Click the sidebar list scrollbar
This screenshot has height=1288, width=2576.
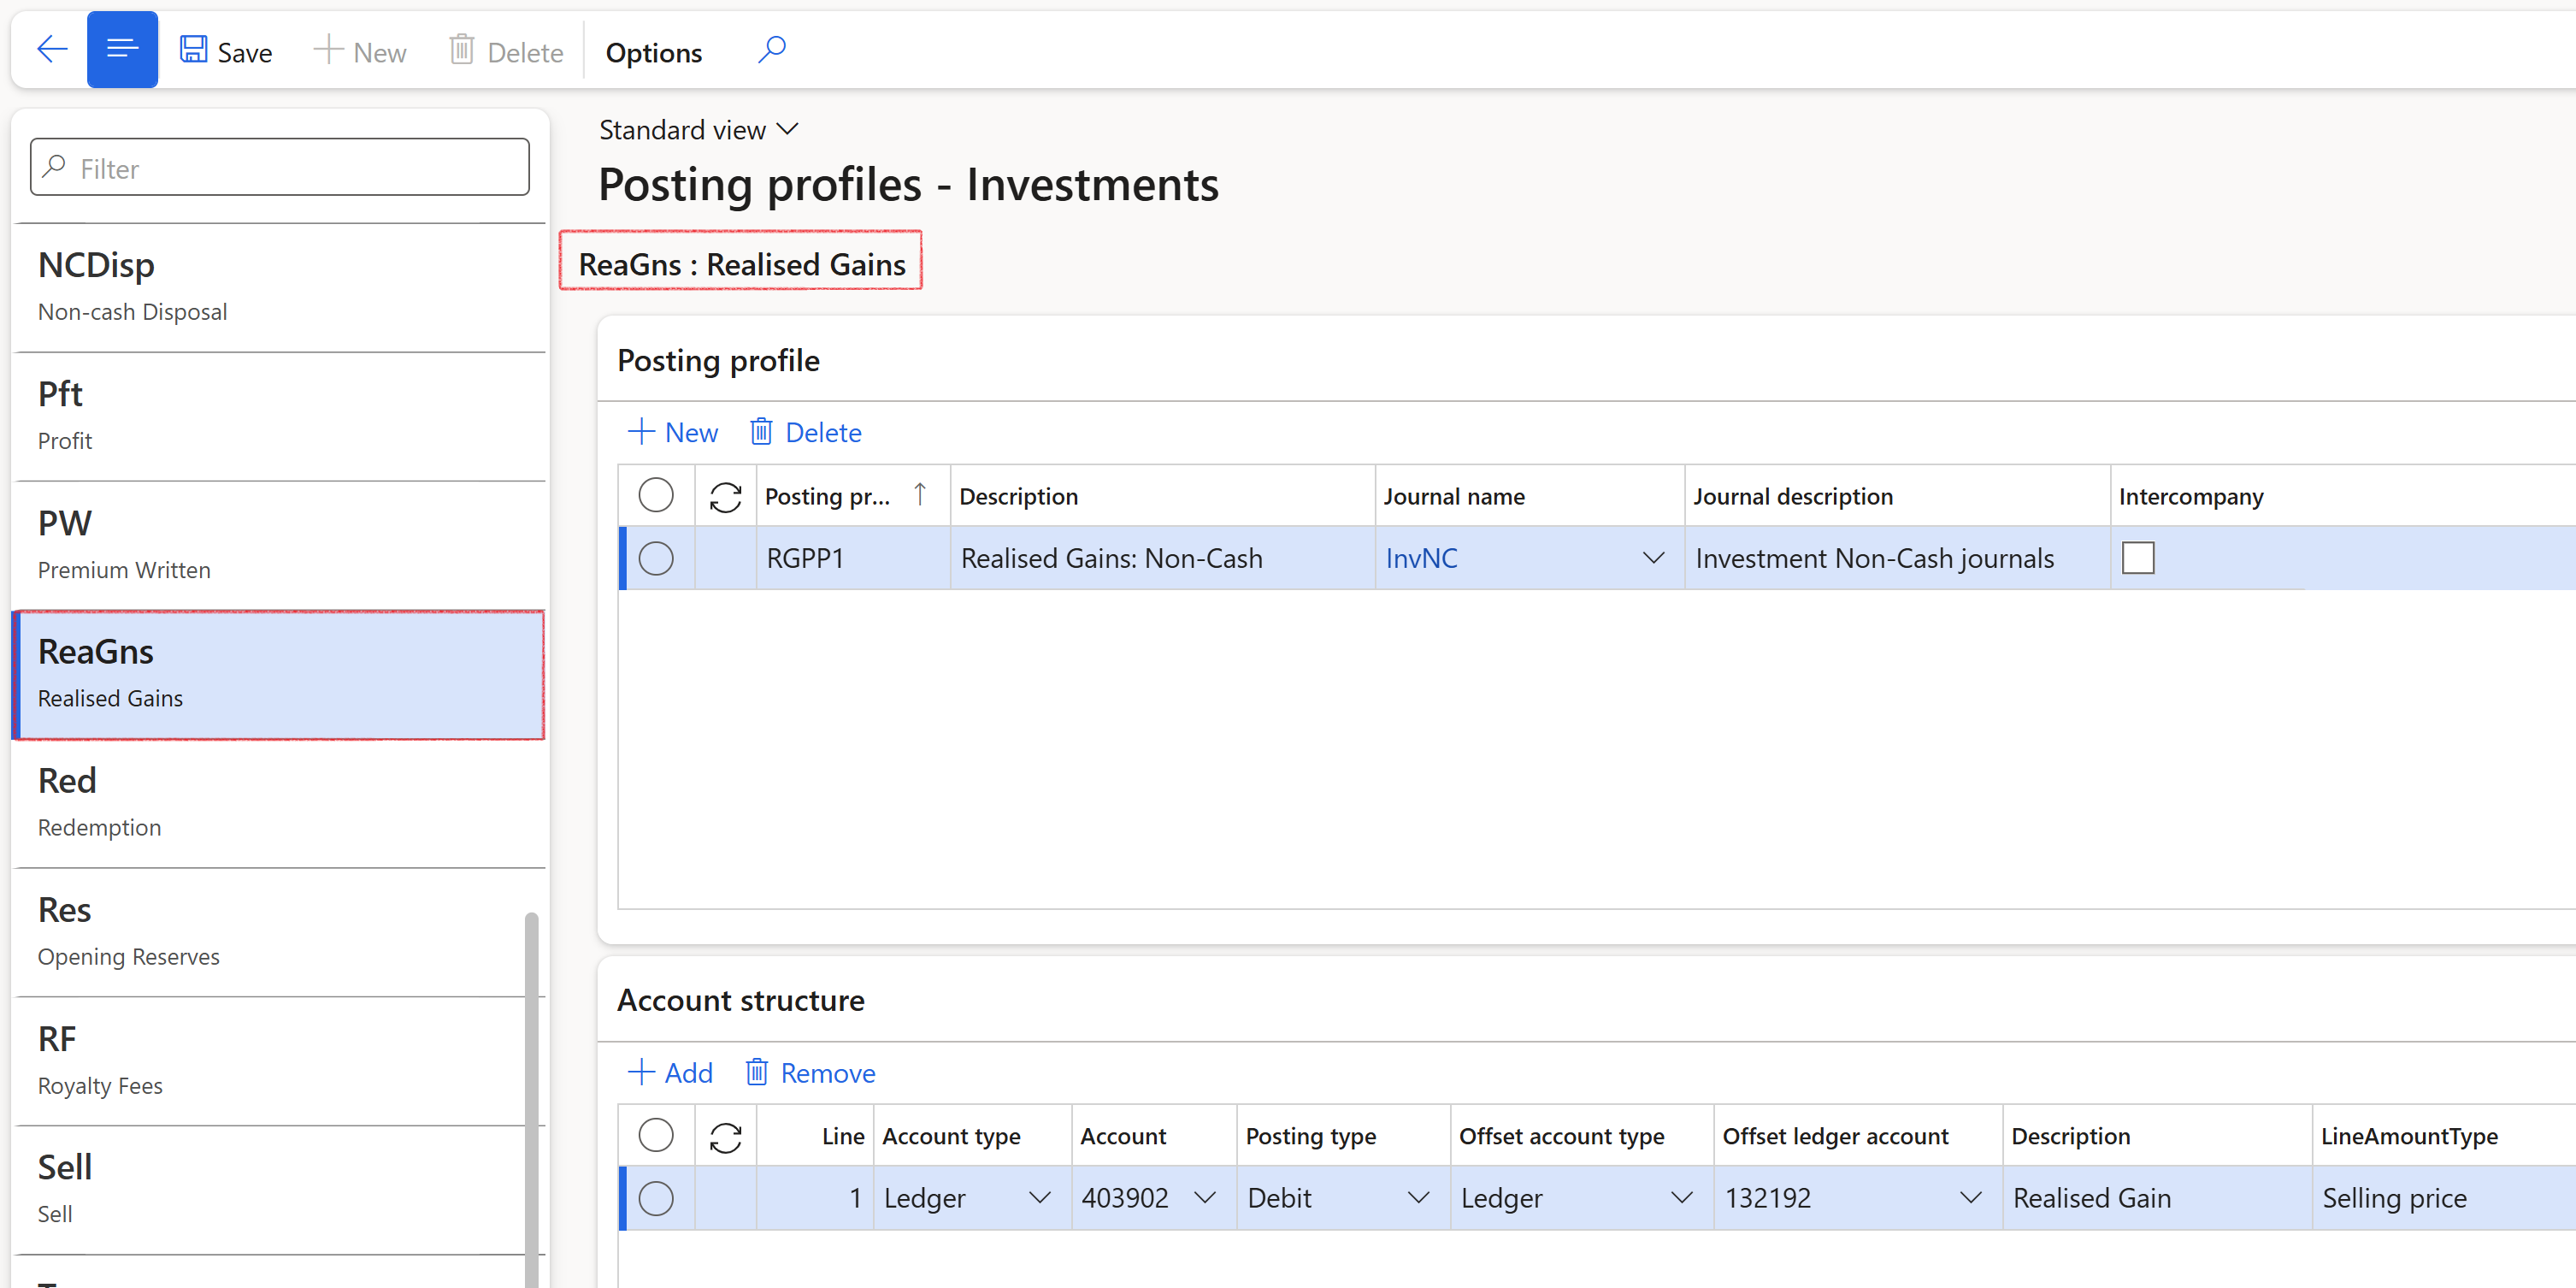(532, 1098)
